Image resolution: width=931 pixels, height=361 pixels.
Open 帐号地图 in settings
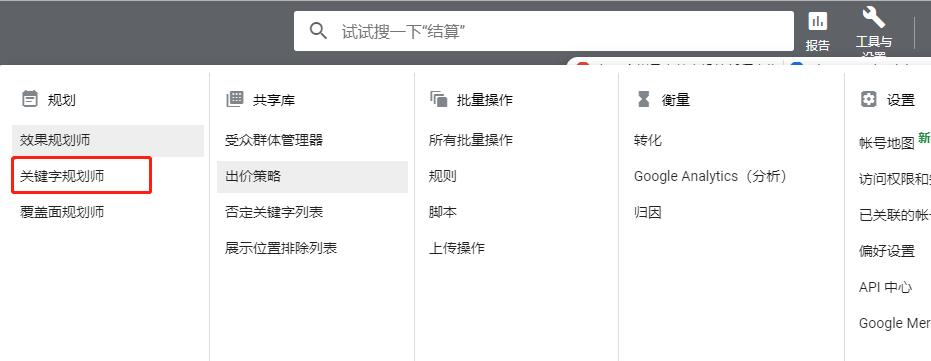pos(886,143)
